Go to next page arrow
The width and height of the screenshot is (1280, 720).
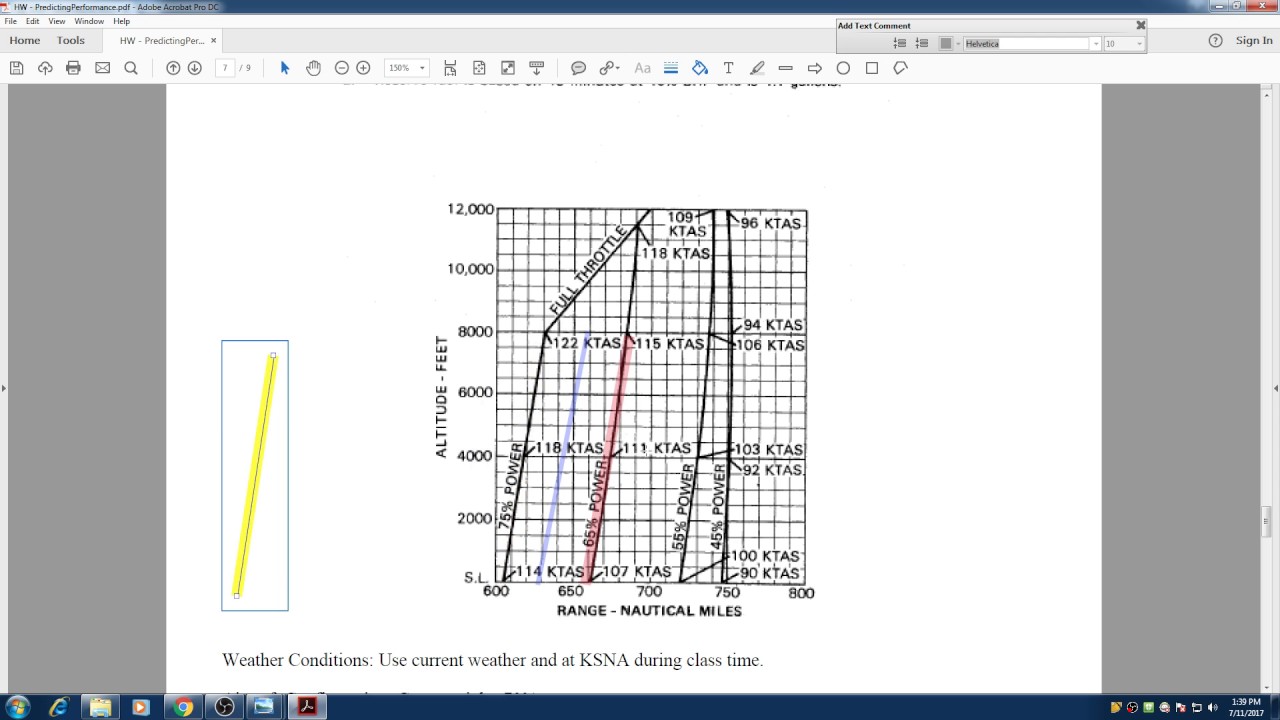point(195,68)
